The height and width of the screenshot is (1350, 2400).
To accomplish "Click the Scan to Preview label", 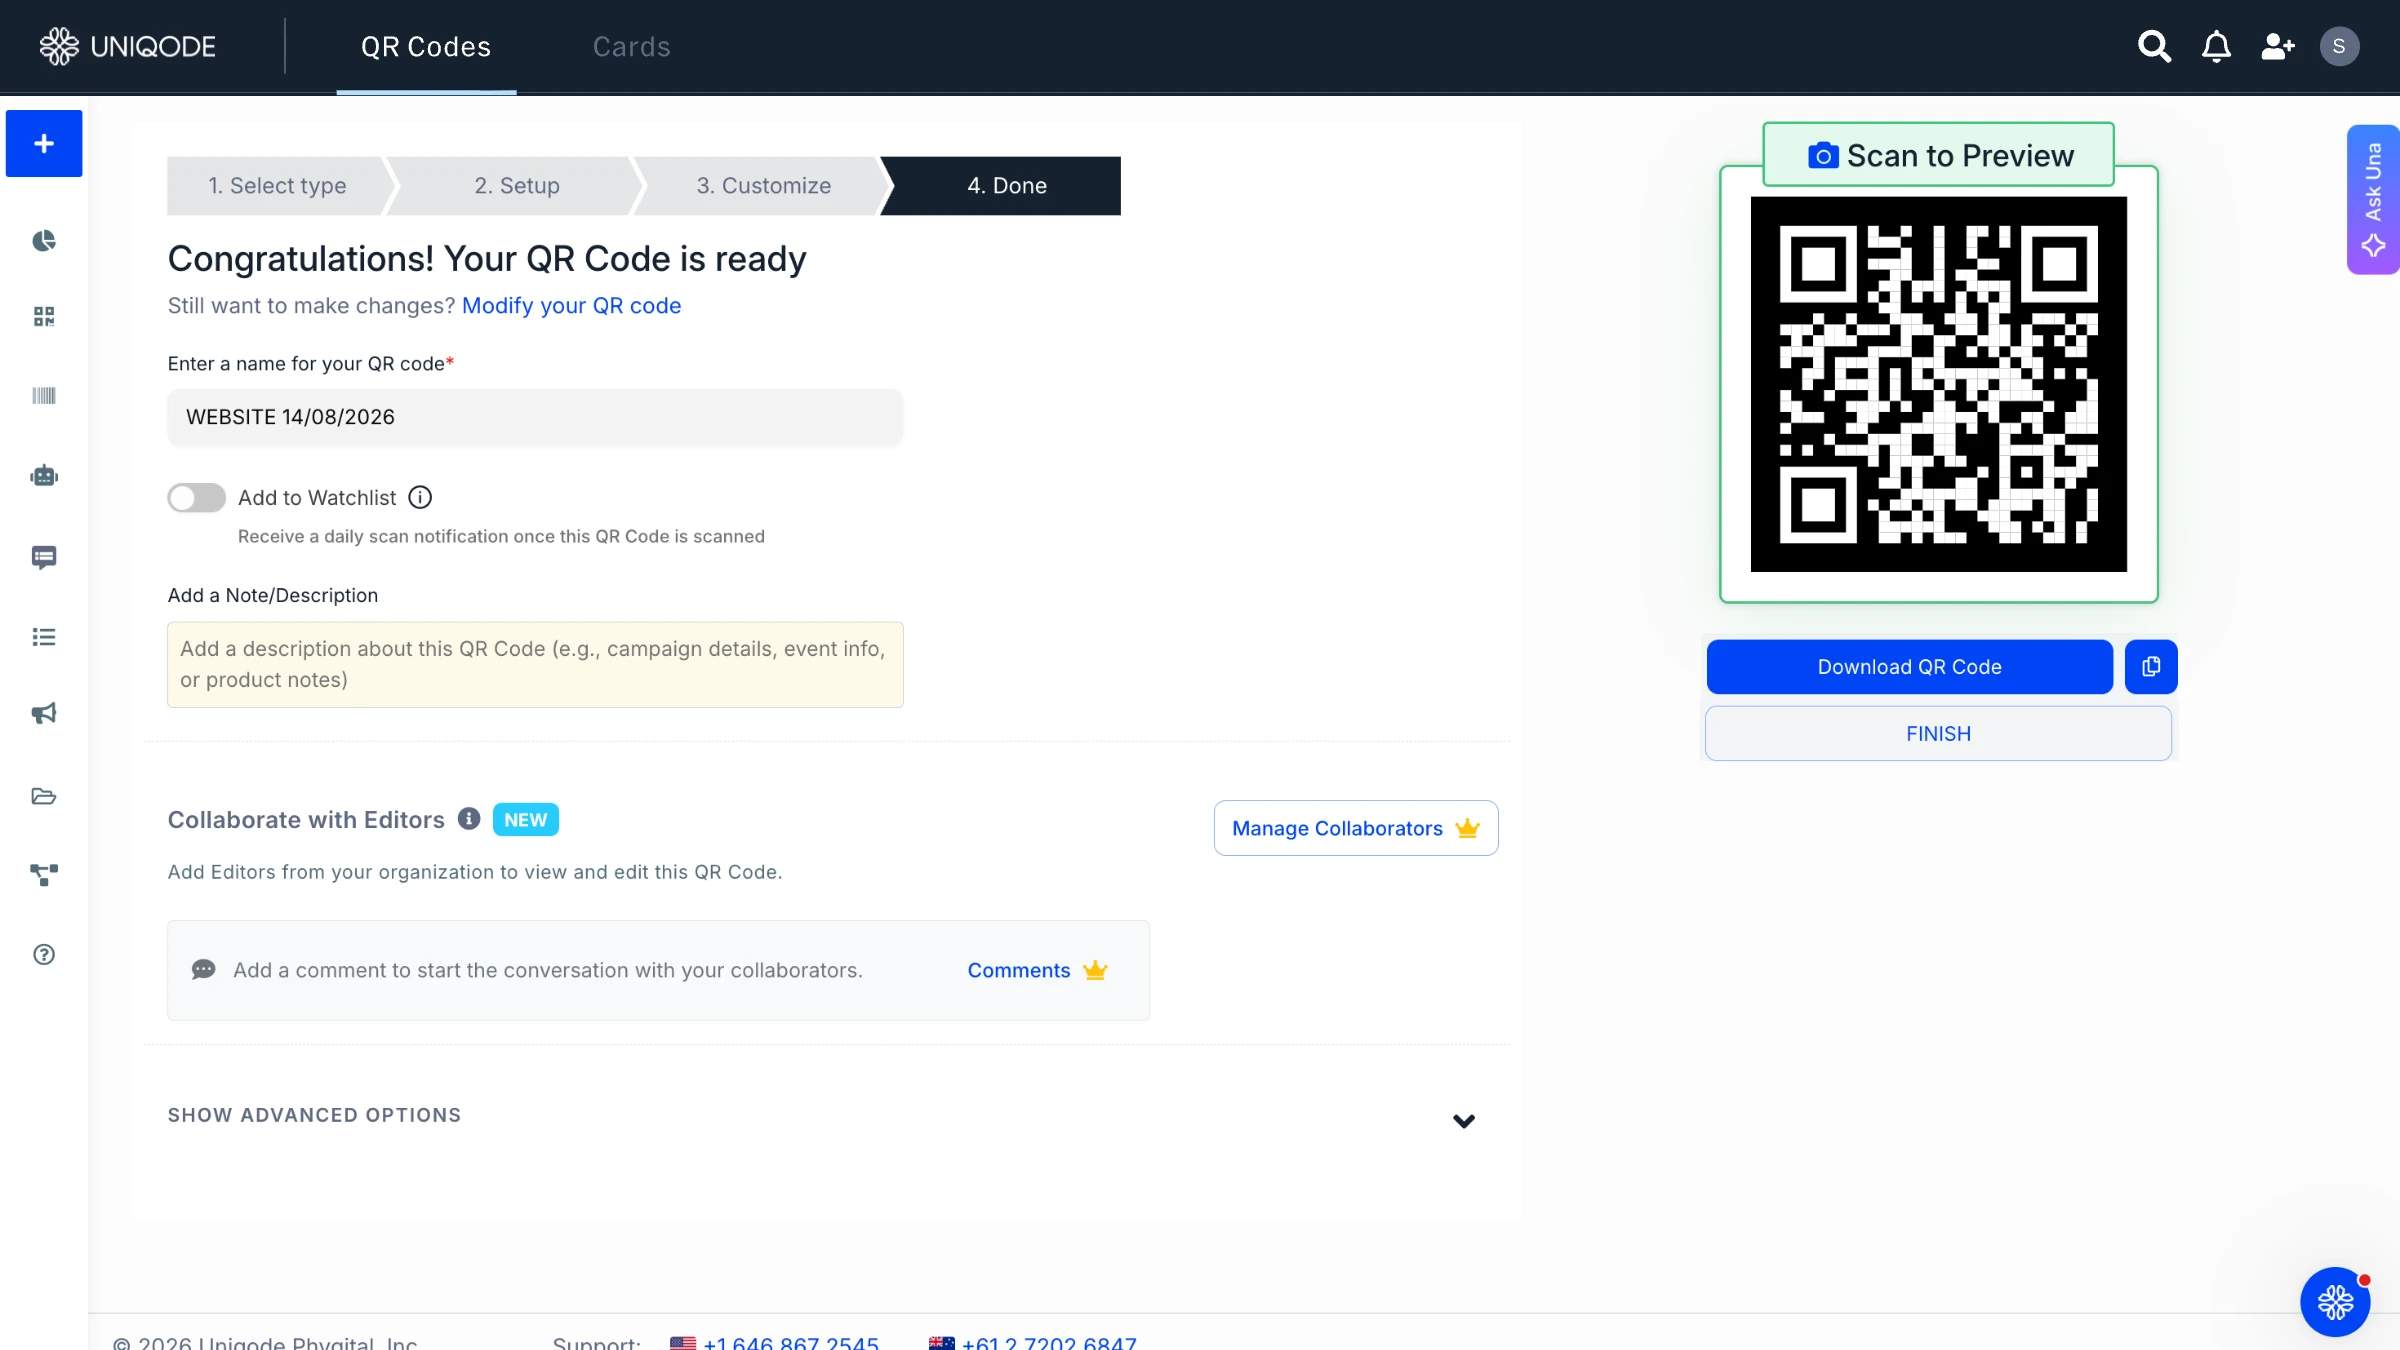I will tap(1960, 156).
